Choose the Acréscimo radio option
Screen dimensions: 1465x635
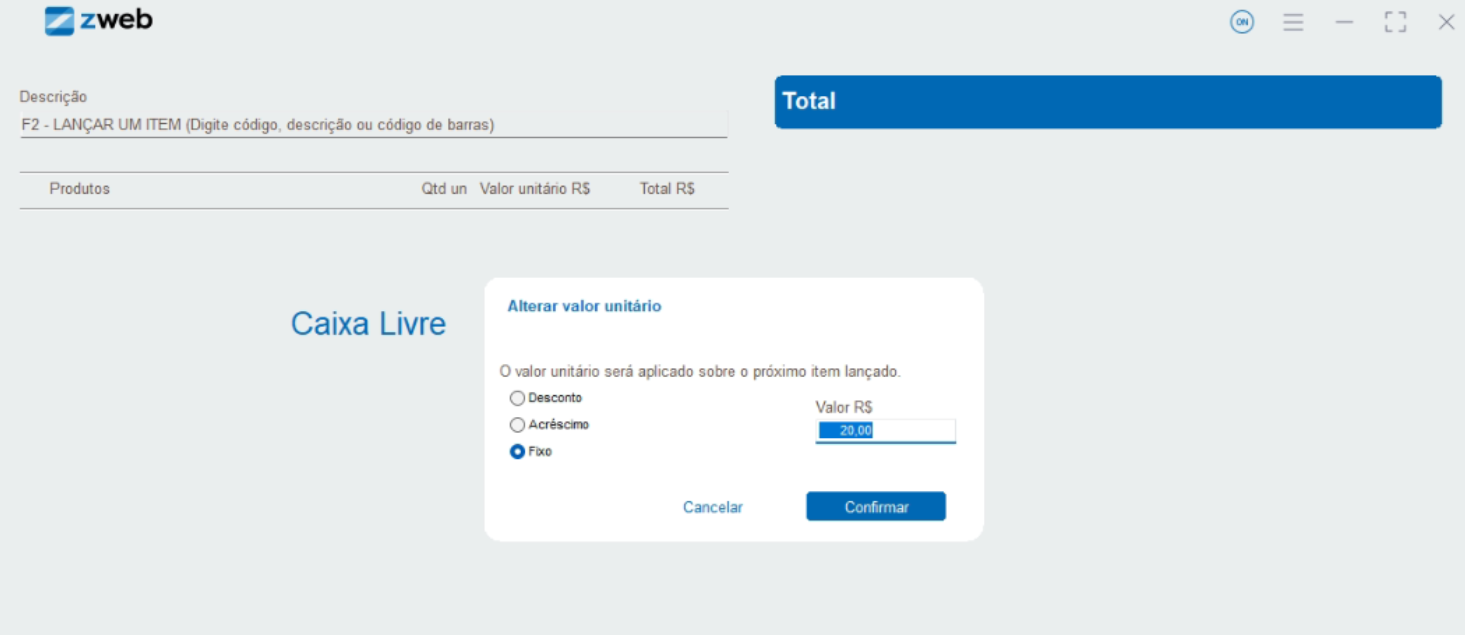point(517,425)
